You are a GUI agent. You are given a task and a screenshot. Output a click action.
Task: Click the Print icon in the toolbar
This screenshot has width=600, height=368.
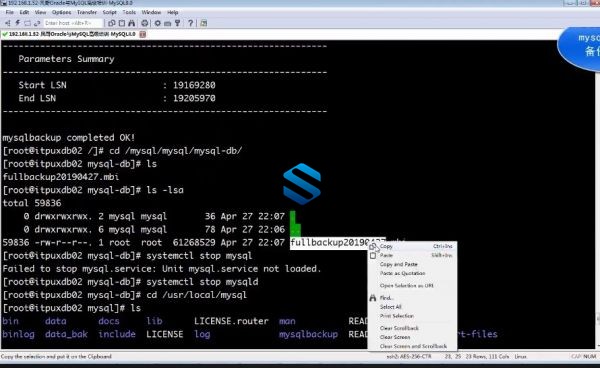tap(145, 23)
